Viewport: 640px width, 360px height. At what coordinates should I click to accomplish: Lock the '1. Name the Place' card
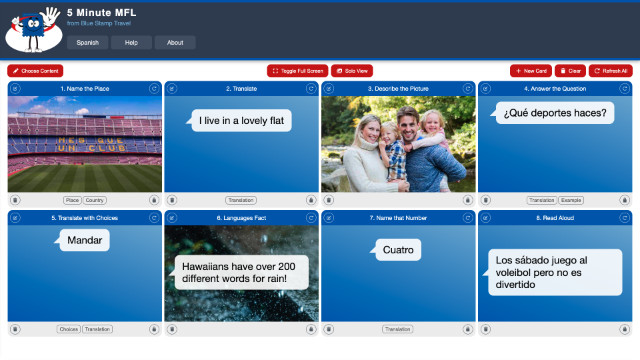[154, 200]
